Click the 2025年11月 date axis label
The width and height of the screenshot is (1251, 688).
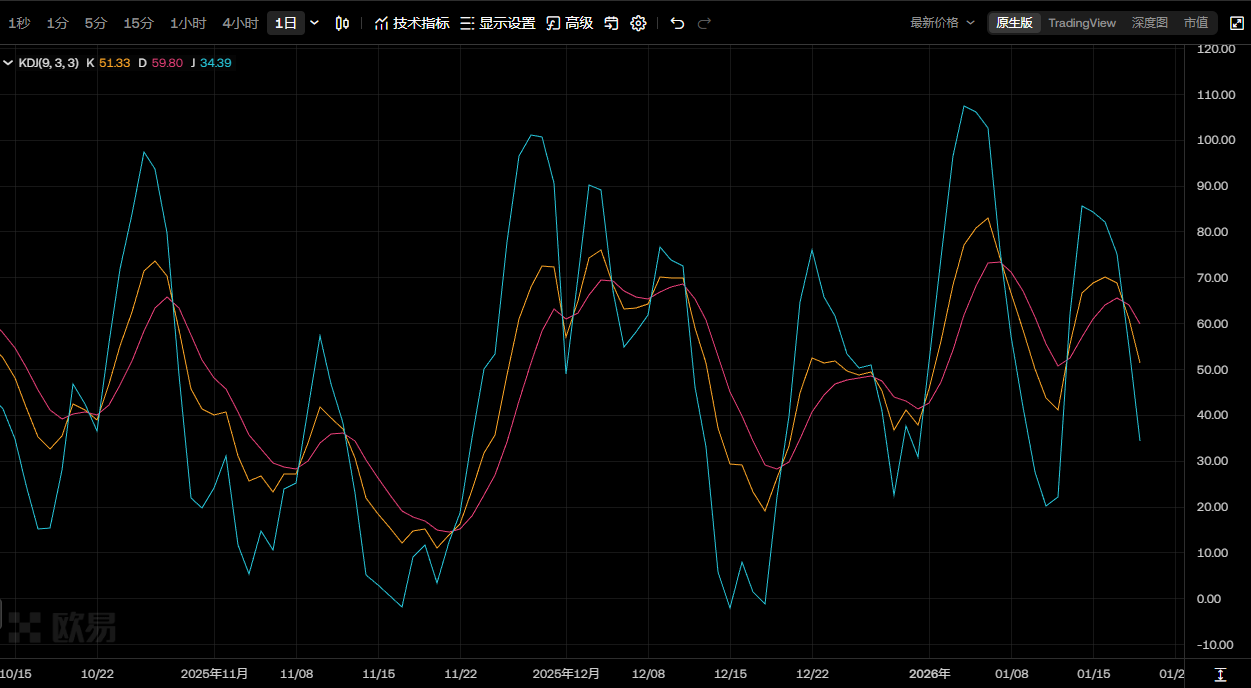coord(215,675)
